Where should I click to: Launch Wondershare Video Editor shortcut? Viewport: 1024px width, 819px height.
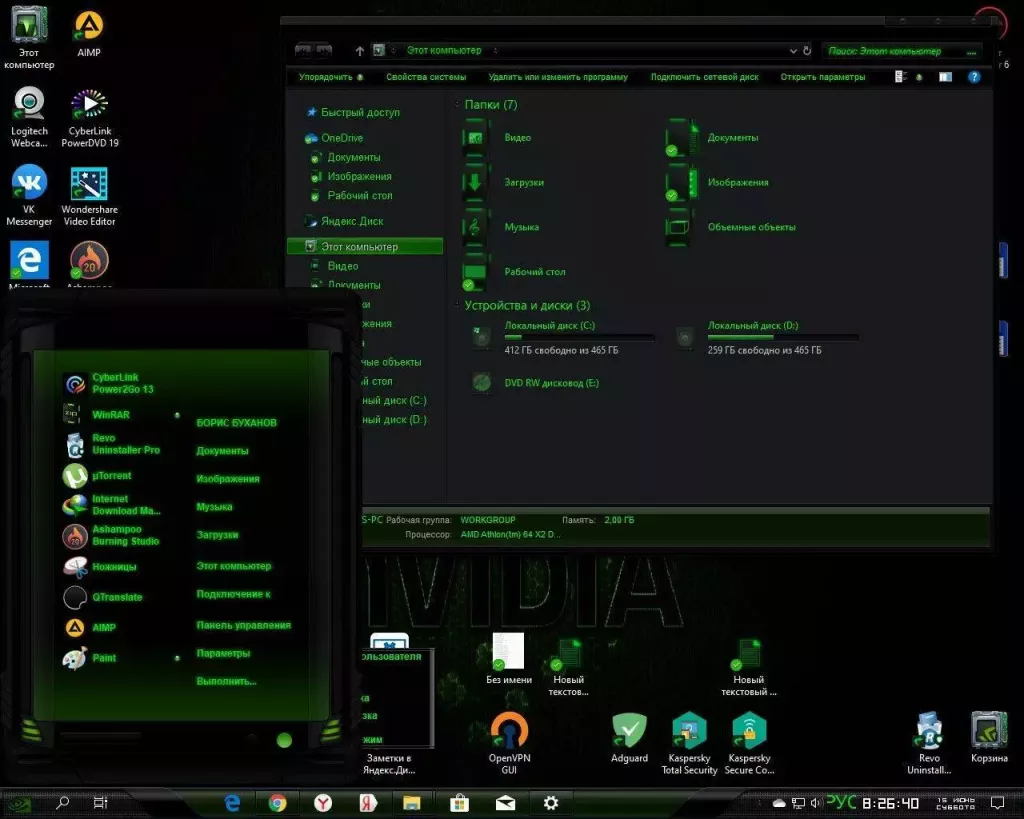click(x=89, y=196)
